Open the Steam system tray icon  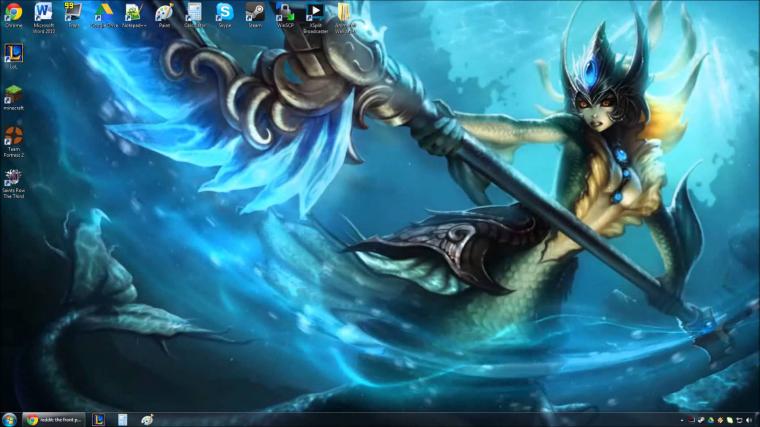click(701, 420)
